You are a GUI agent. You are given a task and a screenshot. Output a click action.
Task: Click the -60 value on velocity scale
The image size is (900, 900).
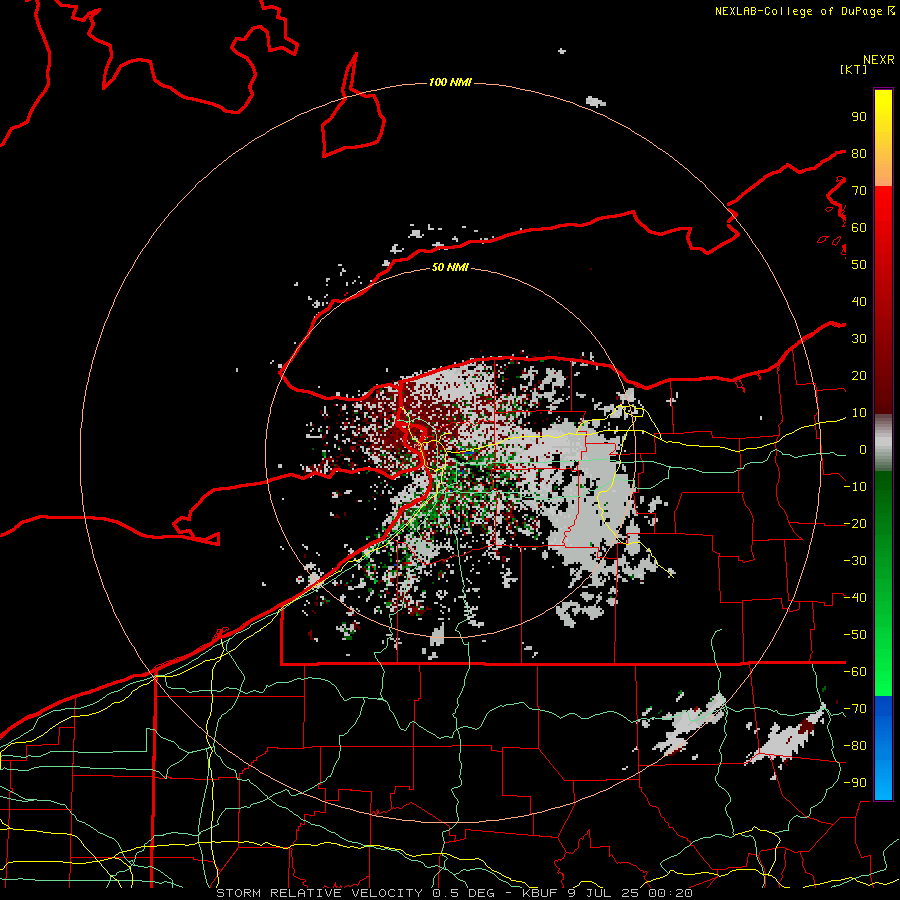click(855, 672)
